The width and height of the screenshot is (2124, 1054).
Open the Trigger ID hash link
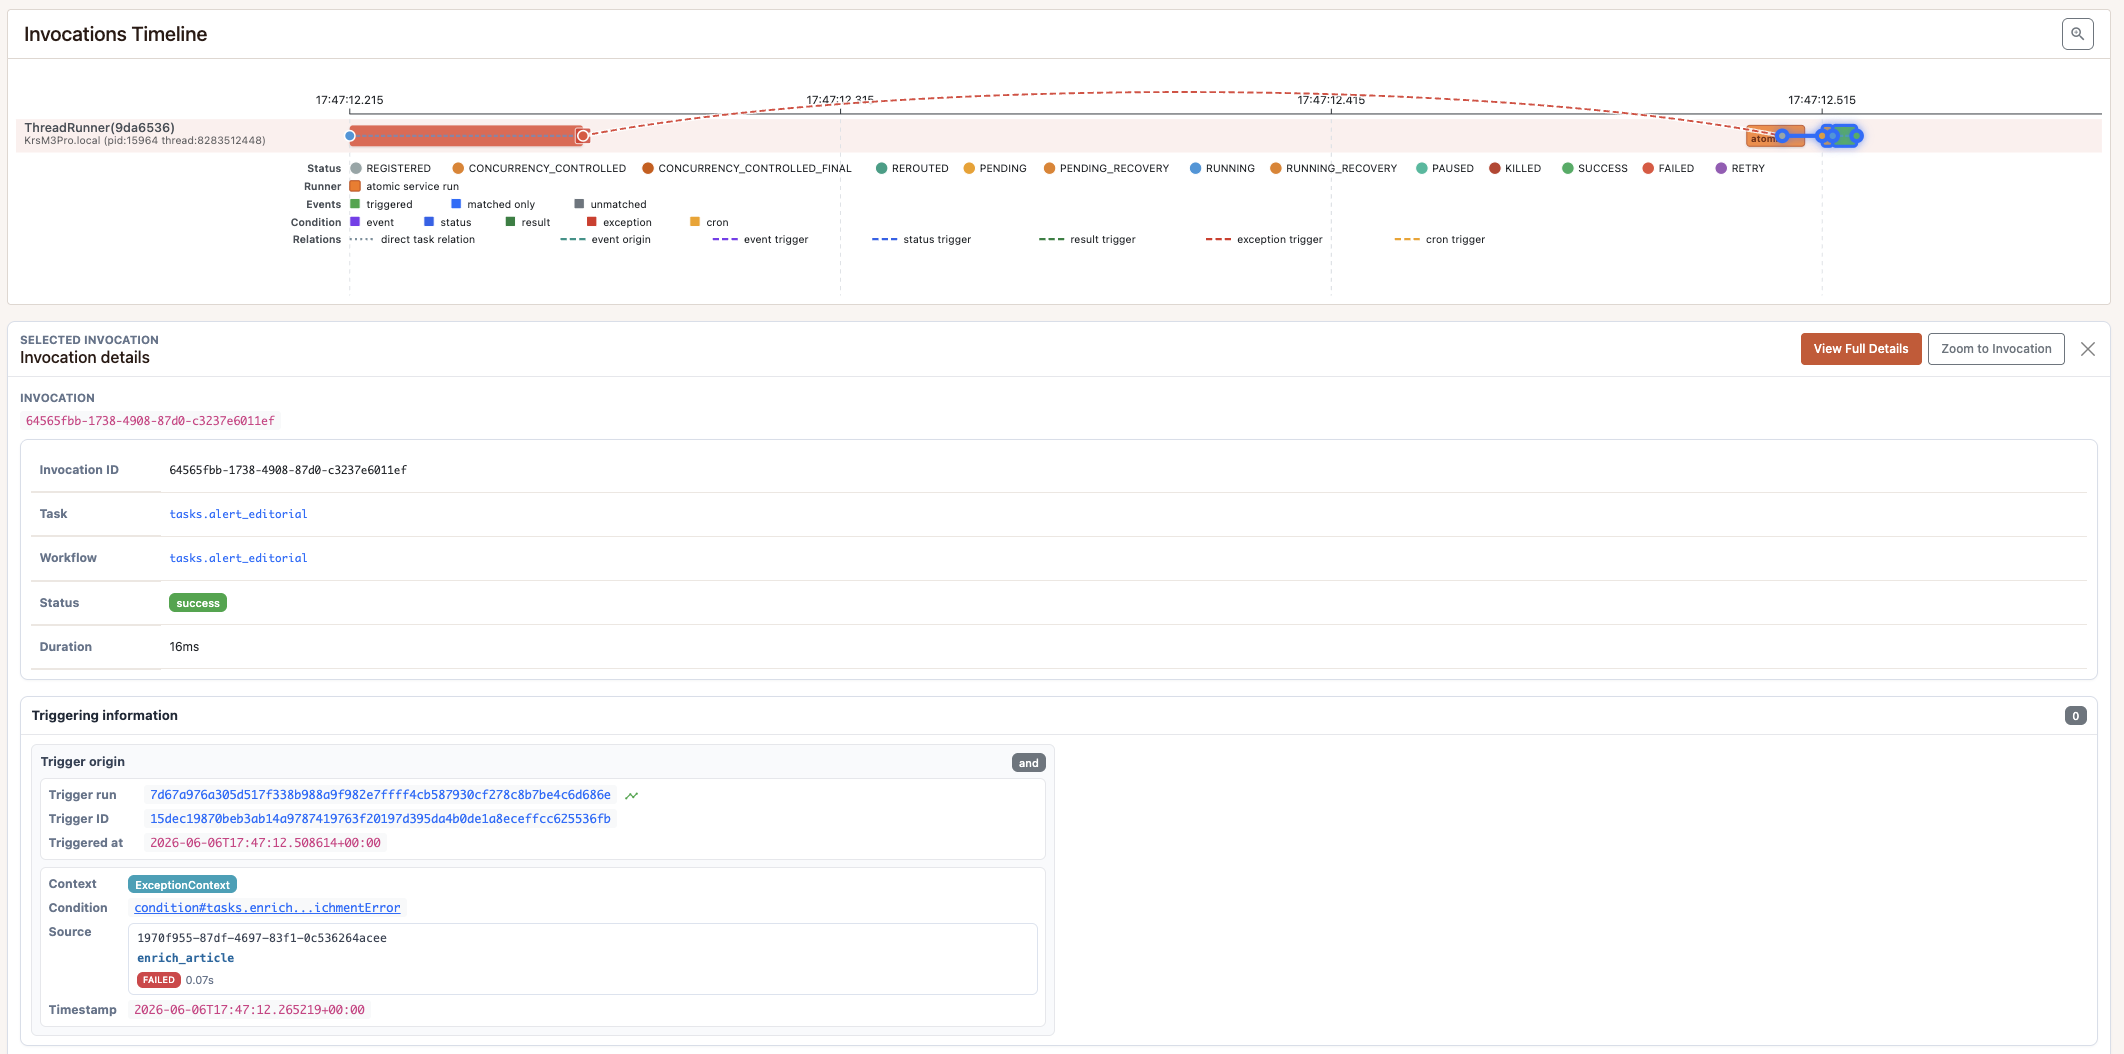pos(380,819)
